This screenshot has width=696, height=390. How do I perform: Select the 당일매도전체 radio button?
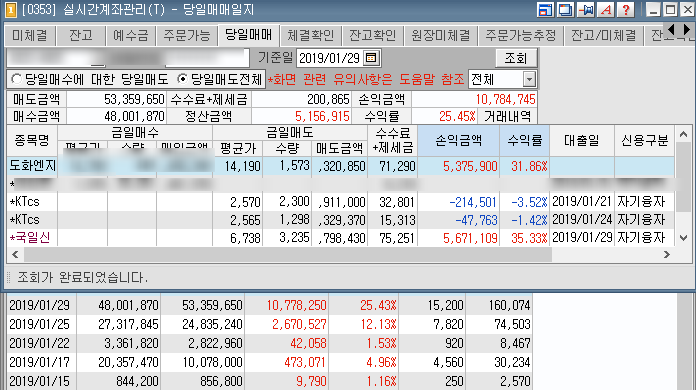click(182, 79)
